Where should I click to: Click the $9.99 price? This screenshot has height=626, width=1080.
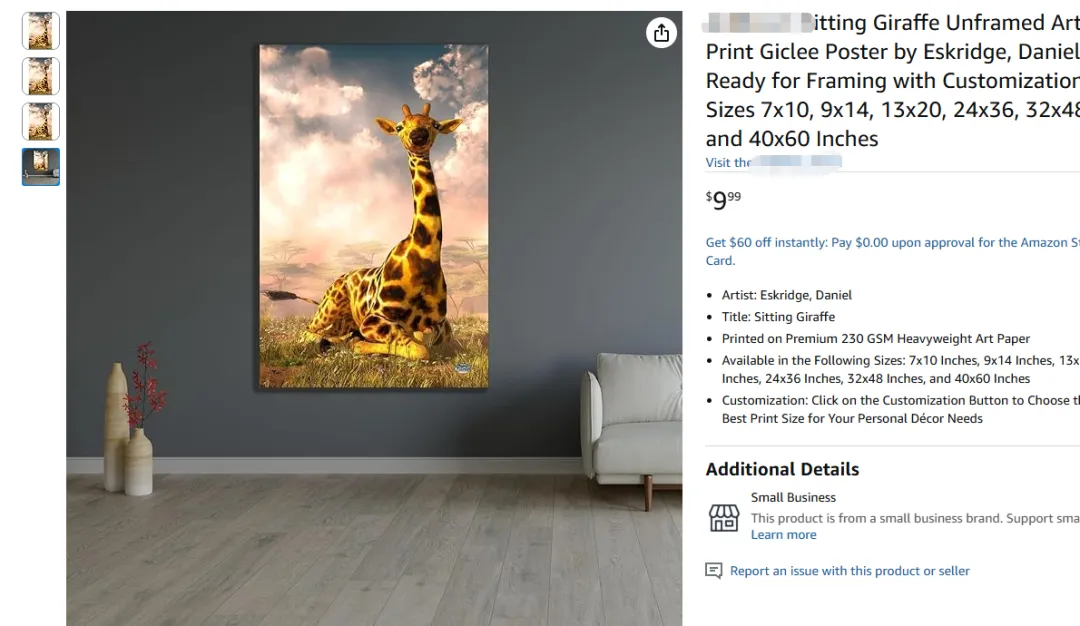tap(723, 200)
